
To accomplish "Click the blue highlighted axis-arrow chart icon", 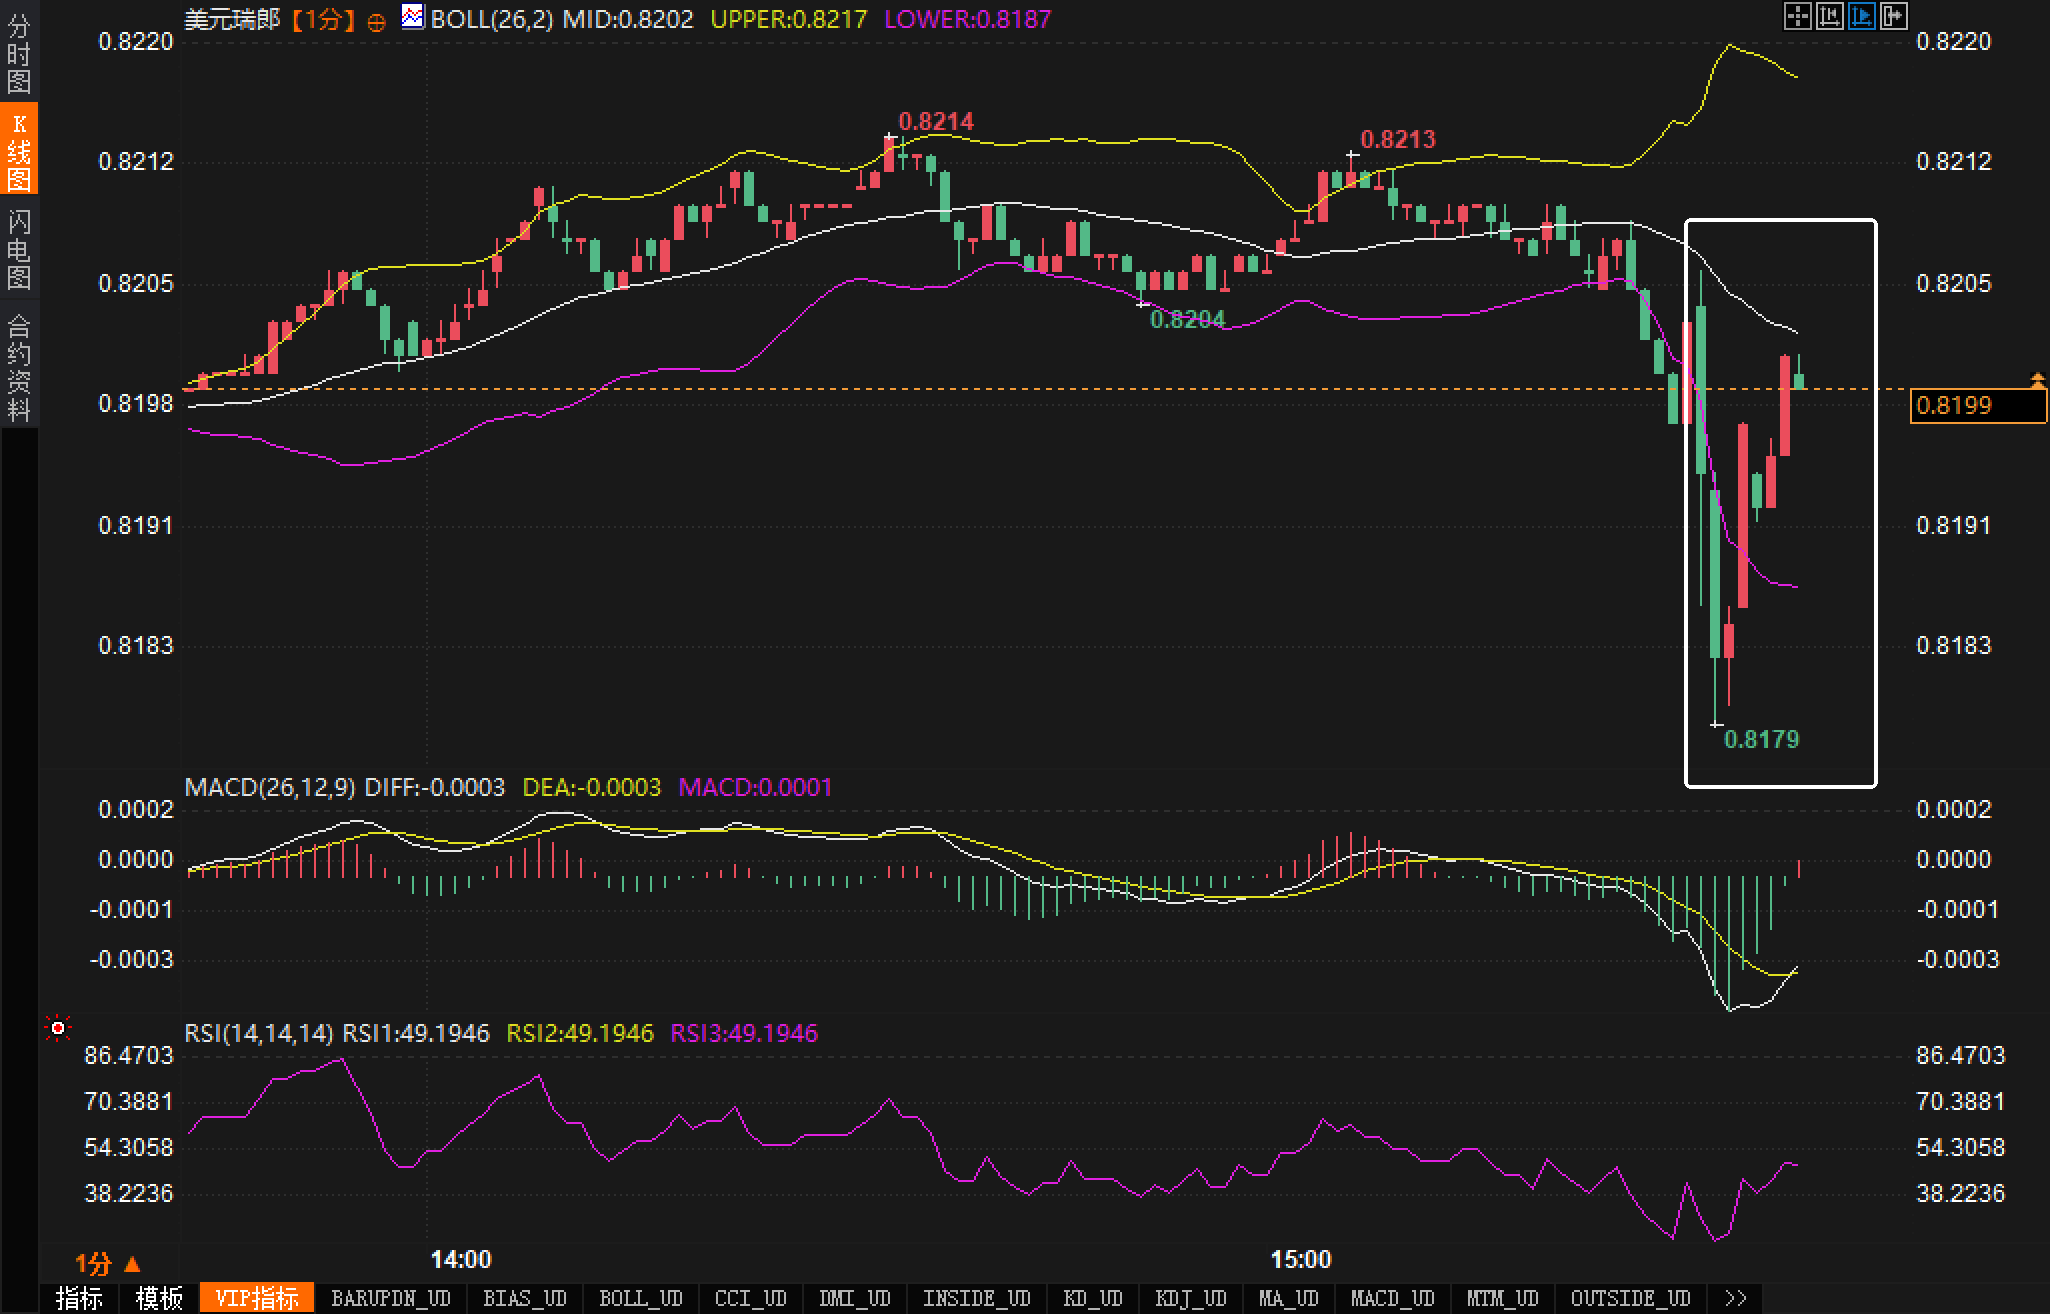I will pyautogui.click(x=1861, y=16).
